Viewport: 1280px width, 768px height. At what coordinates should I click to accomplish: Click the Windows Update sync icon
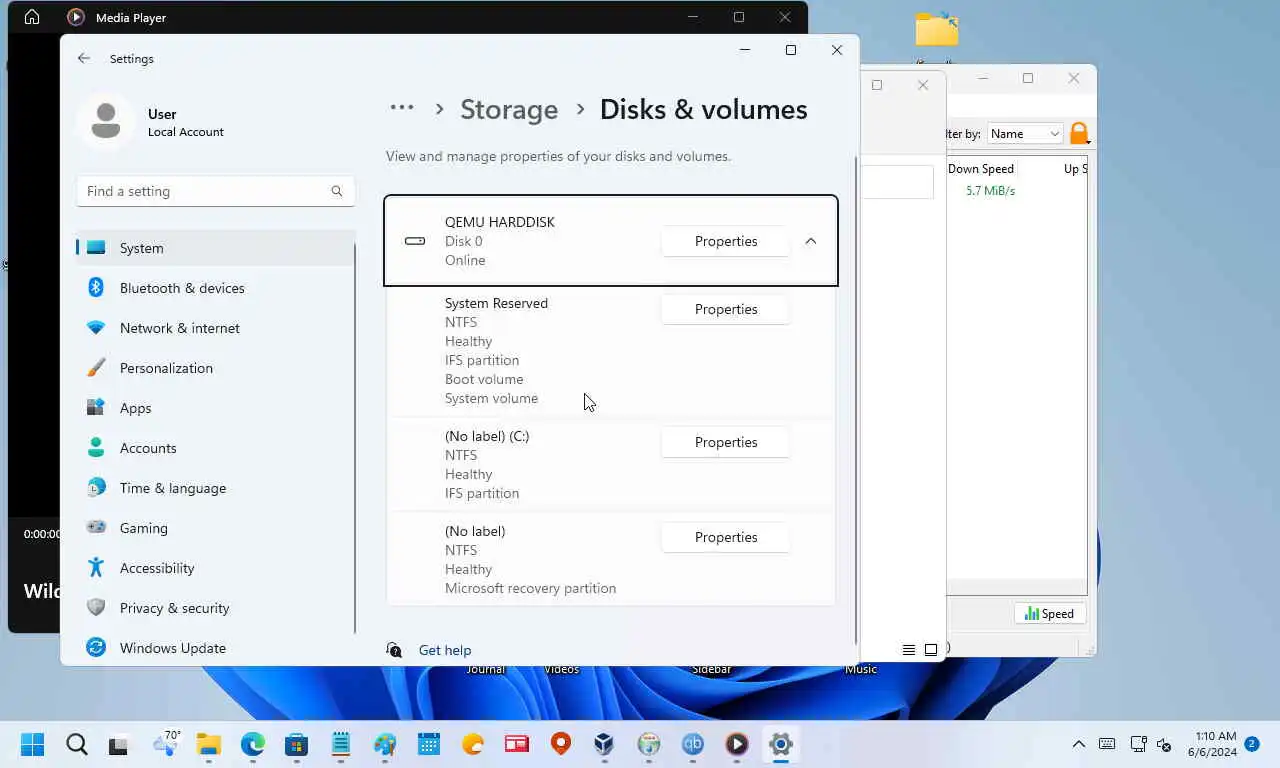96,648
